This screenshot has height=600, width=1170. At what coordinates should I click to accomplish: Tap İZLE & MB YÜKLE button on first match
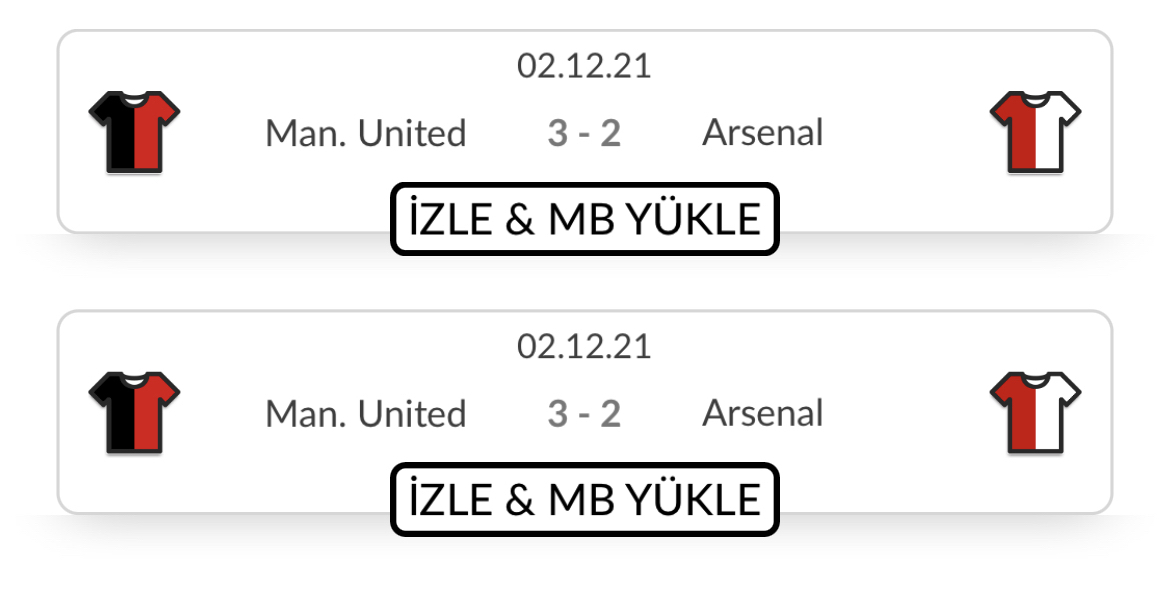point(585,219)
